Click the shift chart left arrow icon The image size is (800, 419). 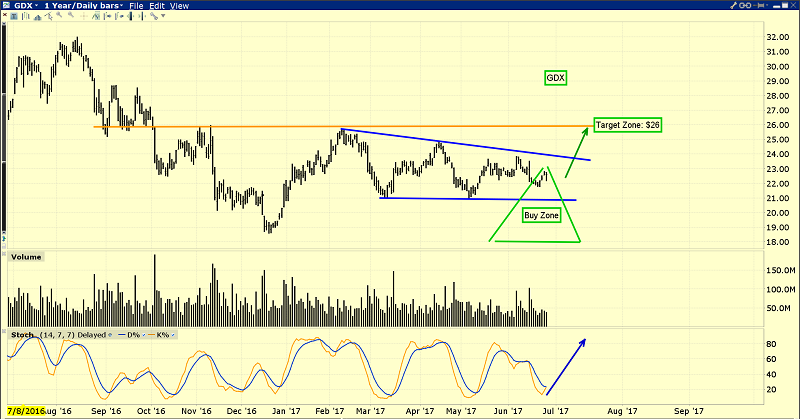(x=119, y=16)
